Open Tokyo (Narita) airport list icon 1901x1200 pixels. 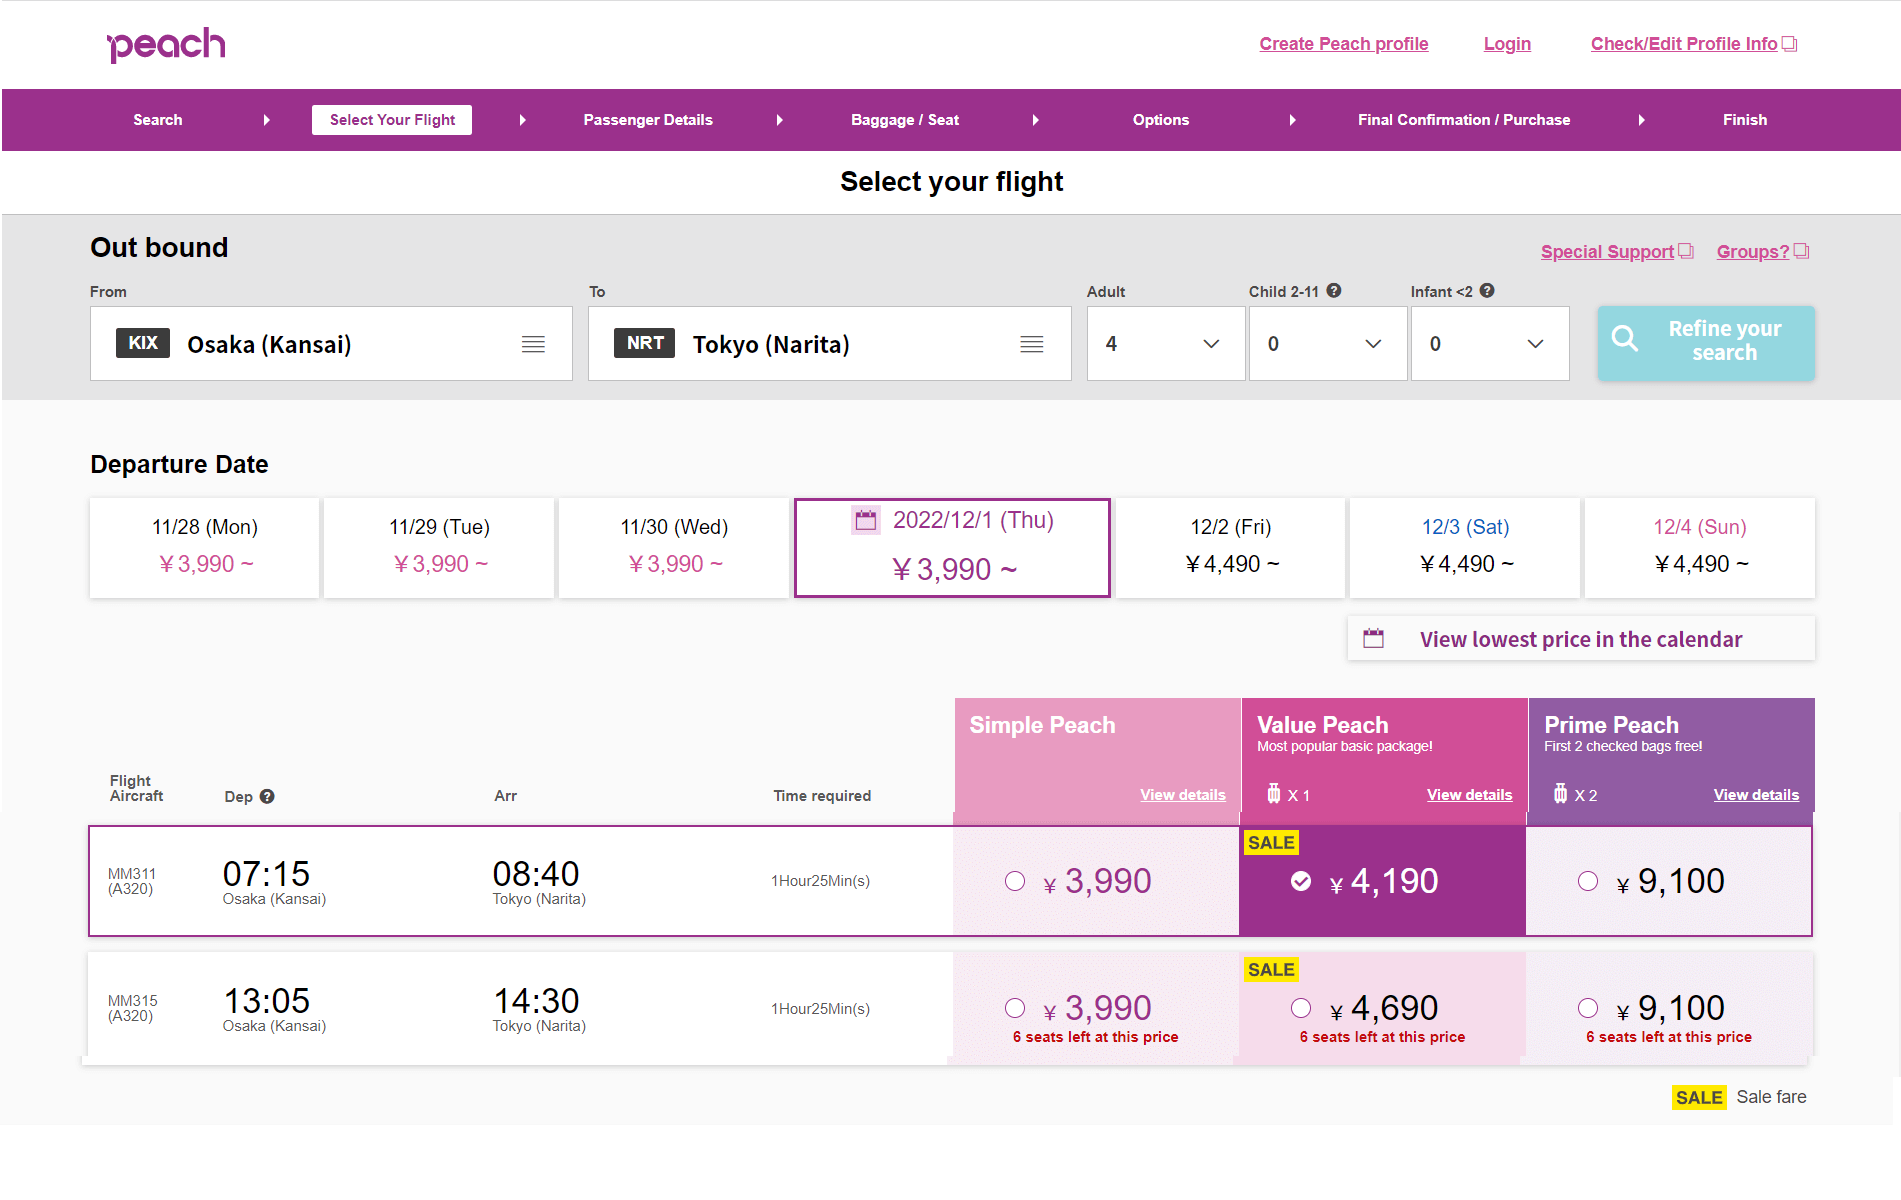(1031, 344)
